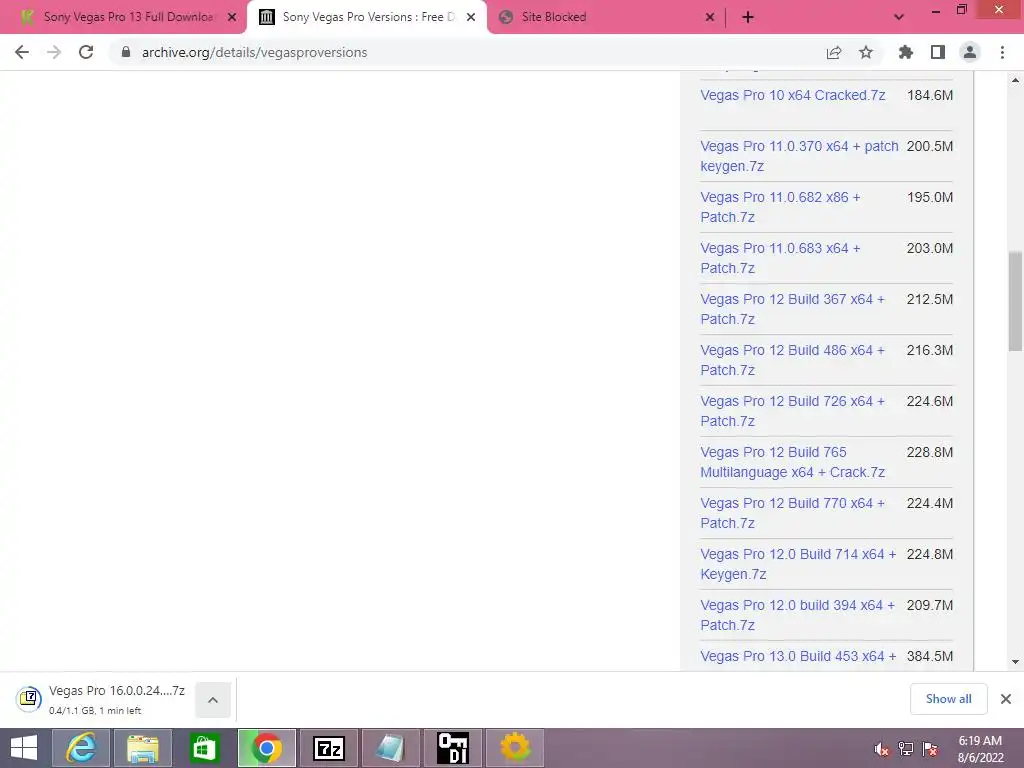Toggle the browser side panel icon

coord(938,52)
